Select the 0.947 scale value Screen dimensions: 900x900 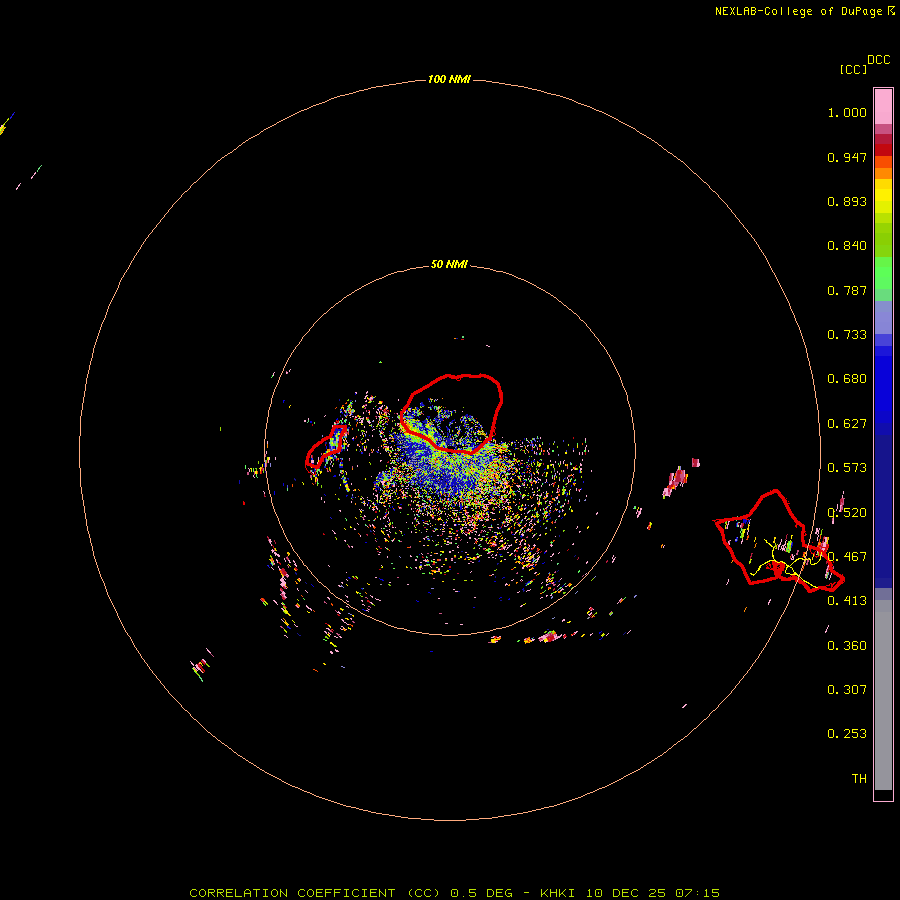pos(847,157)
